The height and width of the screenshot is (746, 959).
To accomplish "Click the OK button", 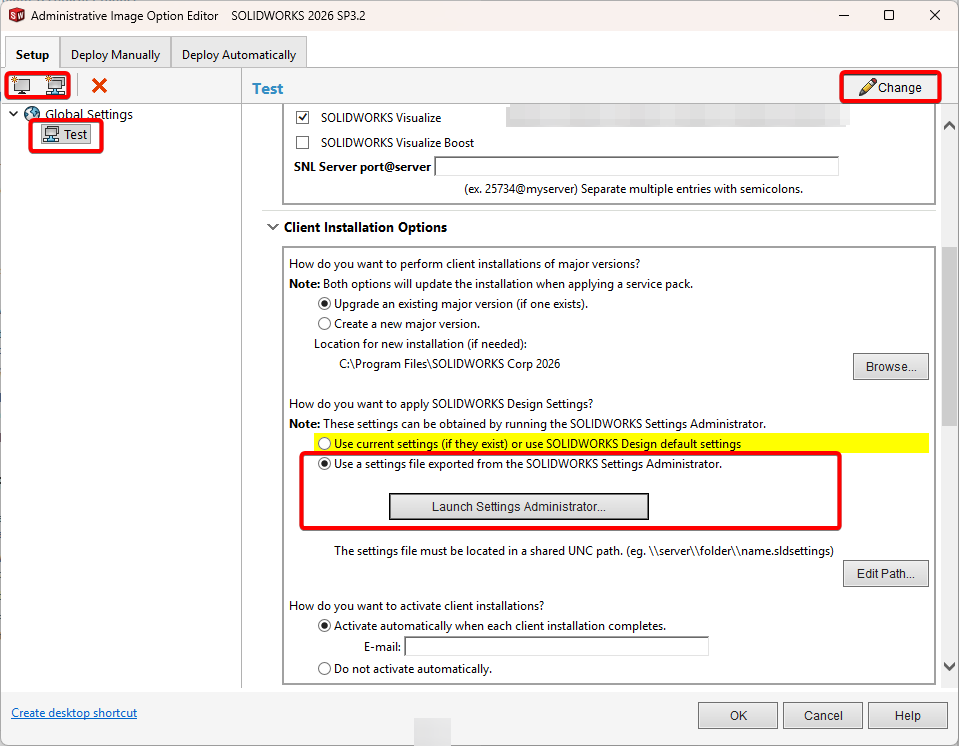I will (738, 715).
